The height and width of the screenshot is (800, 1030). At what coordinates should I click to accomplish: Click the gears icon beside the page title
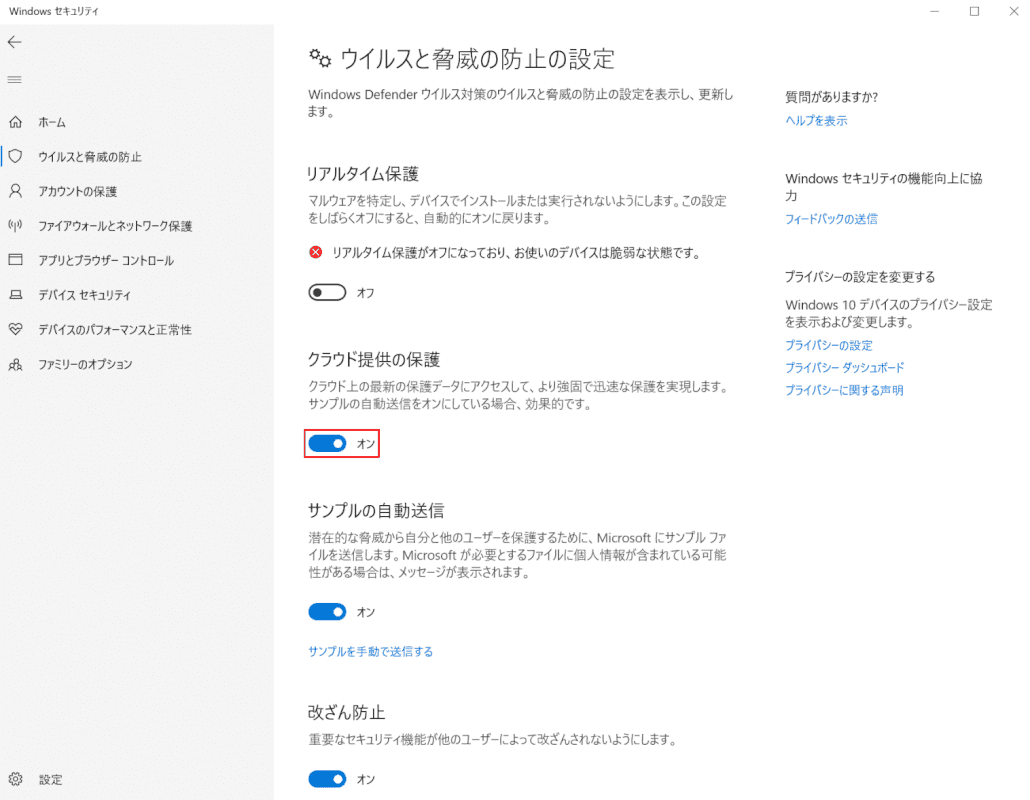(x=320, y=58)
